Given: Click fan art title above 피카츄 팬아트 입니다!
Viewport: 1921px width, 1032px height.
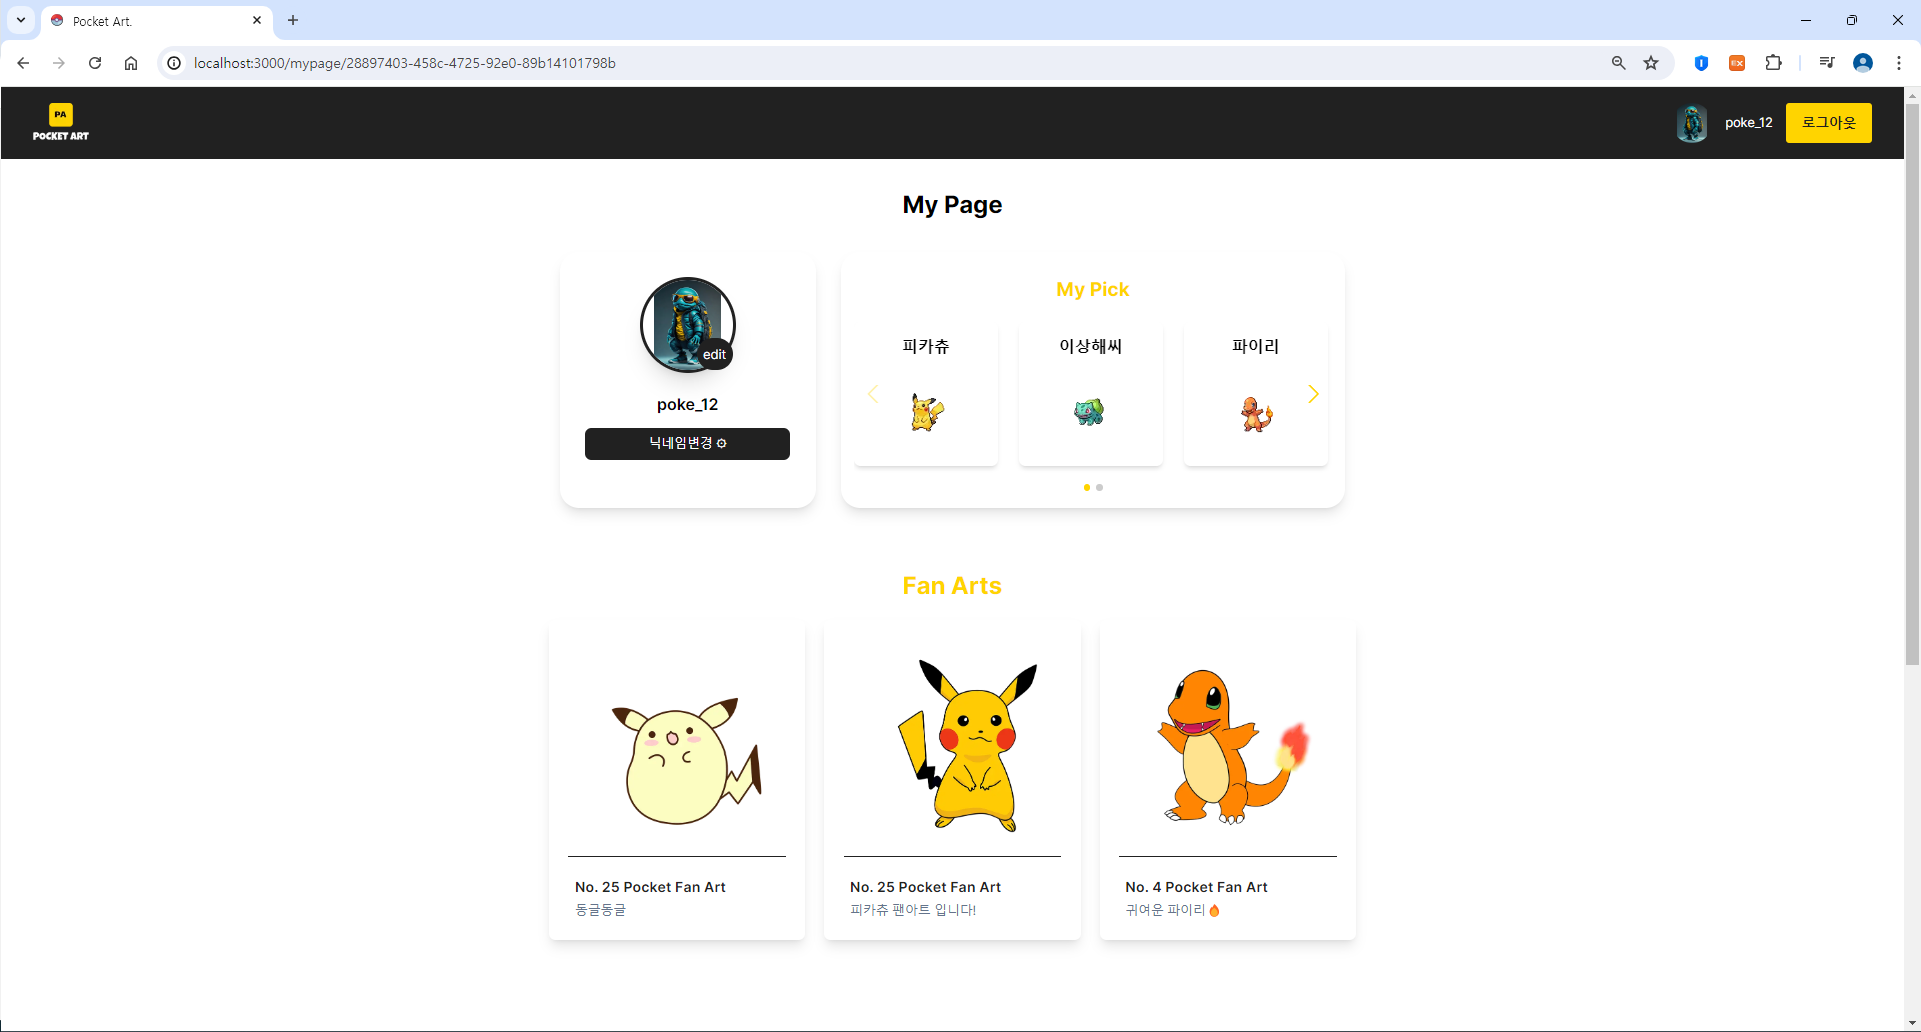Looking at the screenshot, I should coord(925,887).
